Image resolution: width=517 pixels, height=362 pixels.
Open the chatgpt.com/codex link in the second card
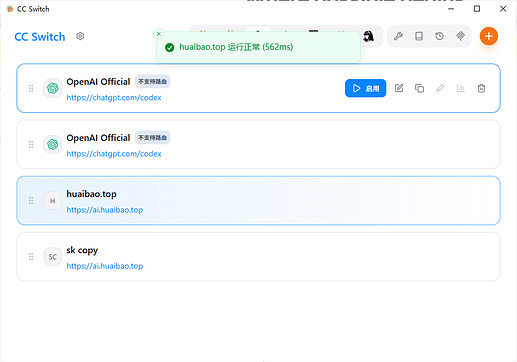114,154
